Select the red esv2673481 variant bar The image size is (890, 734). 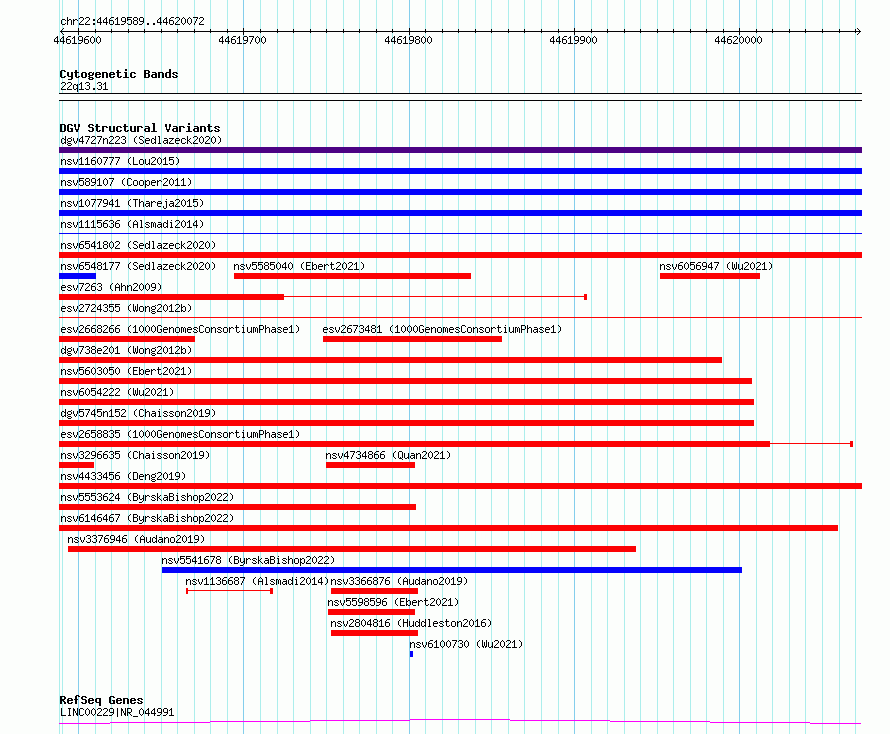tap(412, 339)
